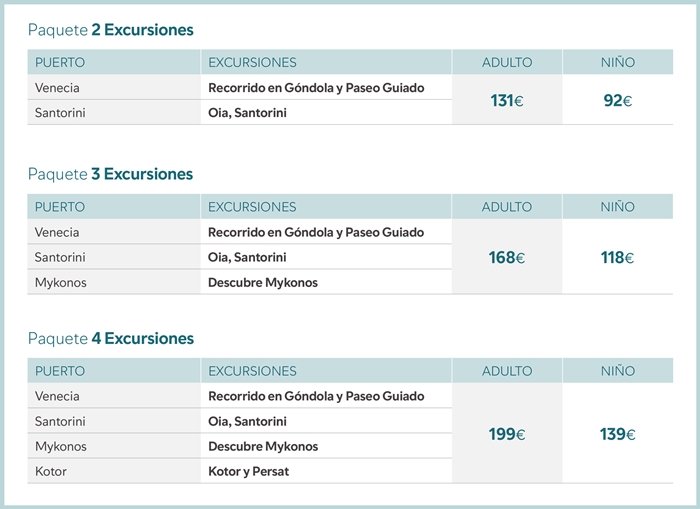
Task: Click the ADULTO header in Paquete 4 table
Action: click(507, 371)
